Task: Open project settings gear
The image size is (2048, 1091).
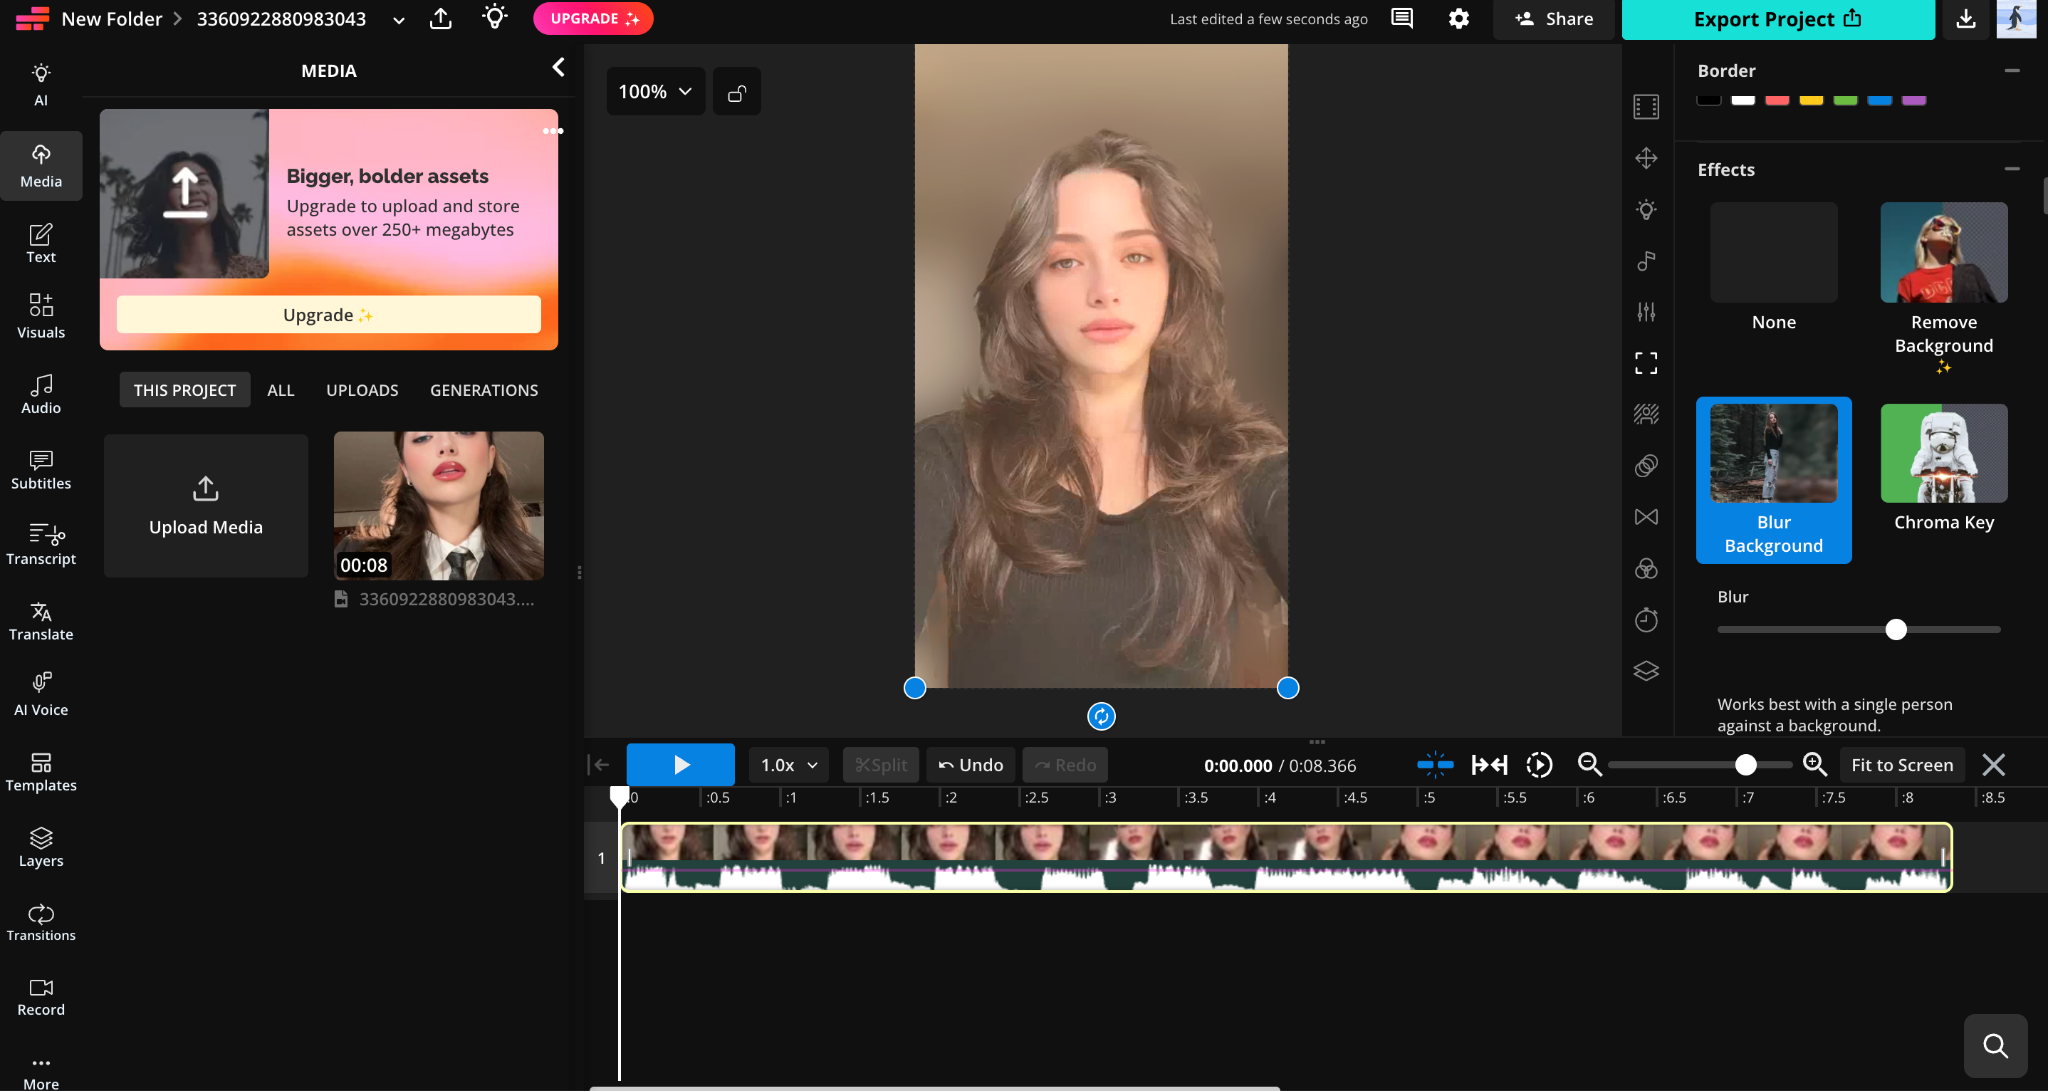Action: pos(1459,19)
